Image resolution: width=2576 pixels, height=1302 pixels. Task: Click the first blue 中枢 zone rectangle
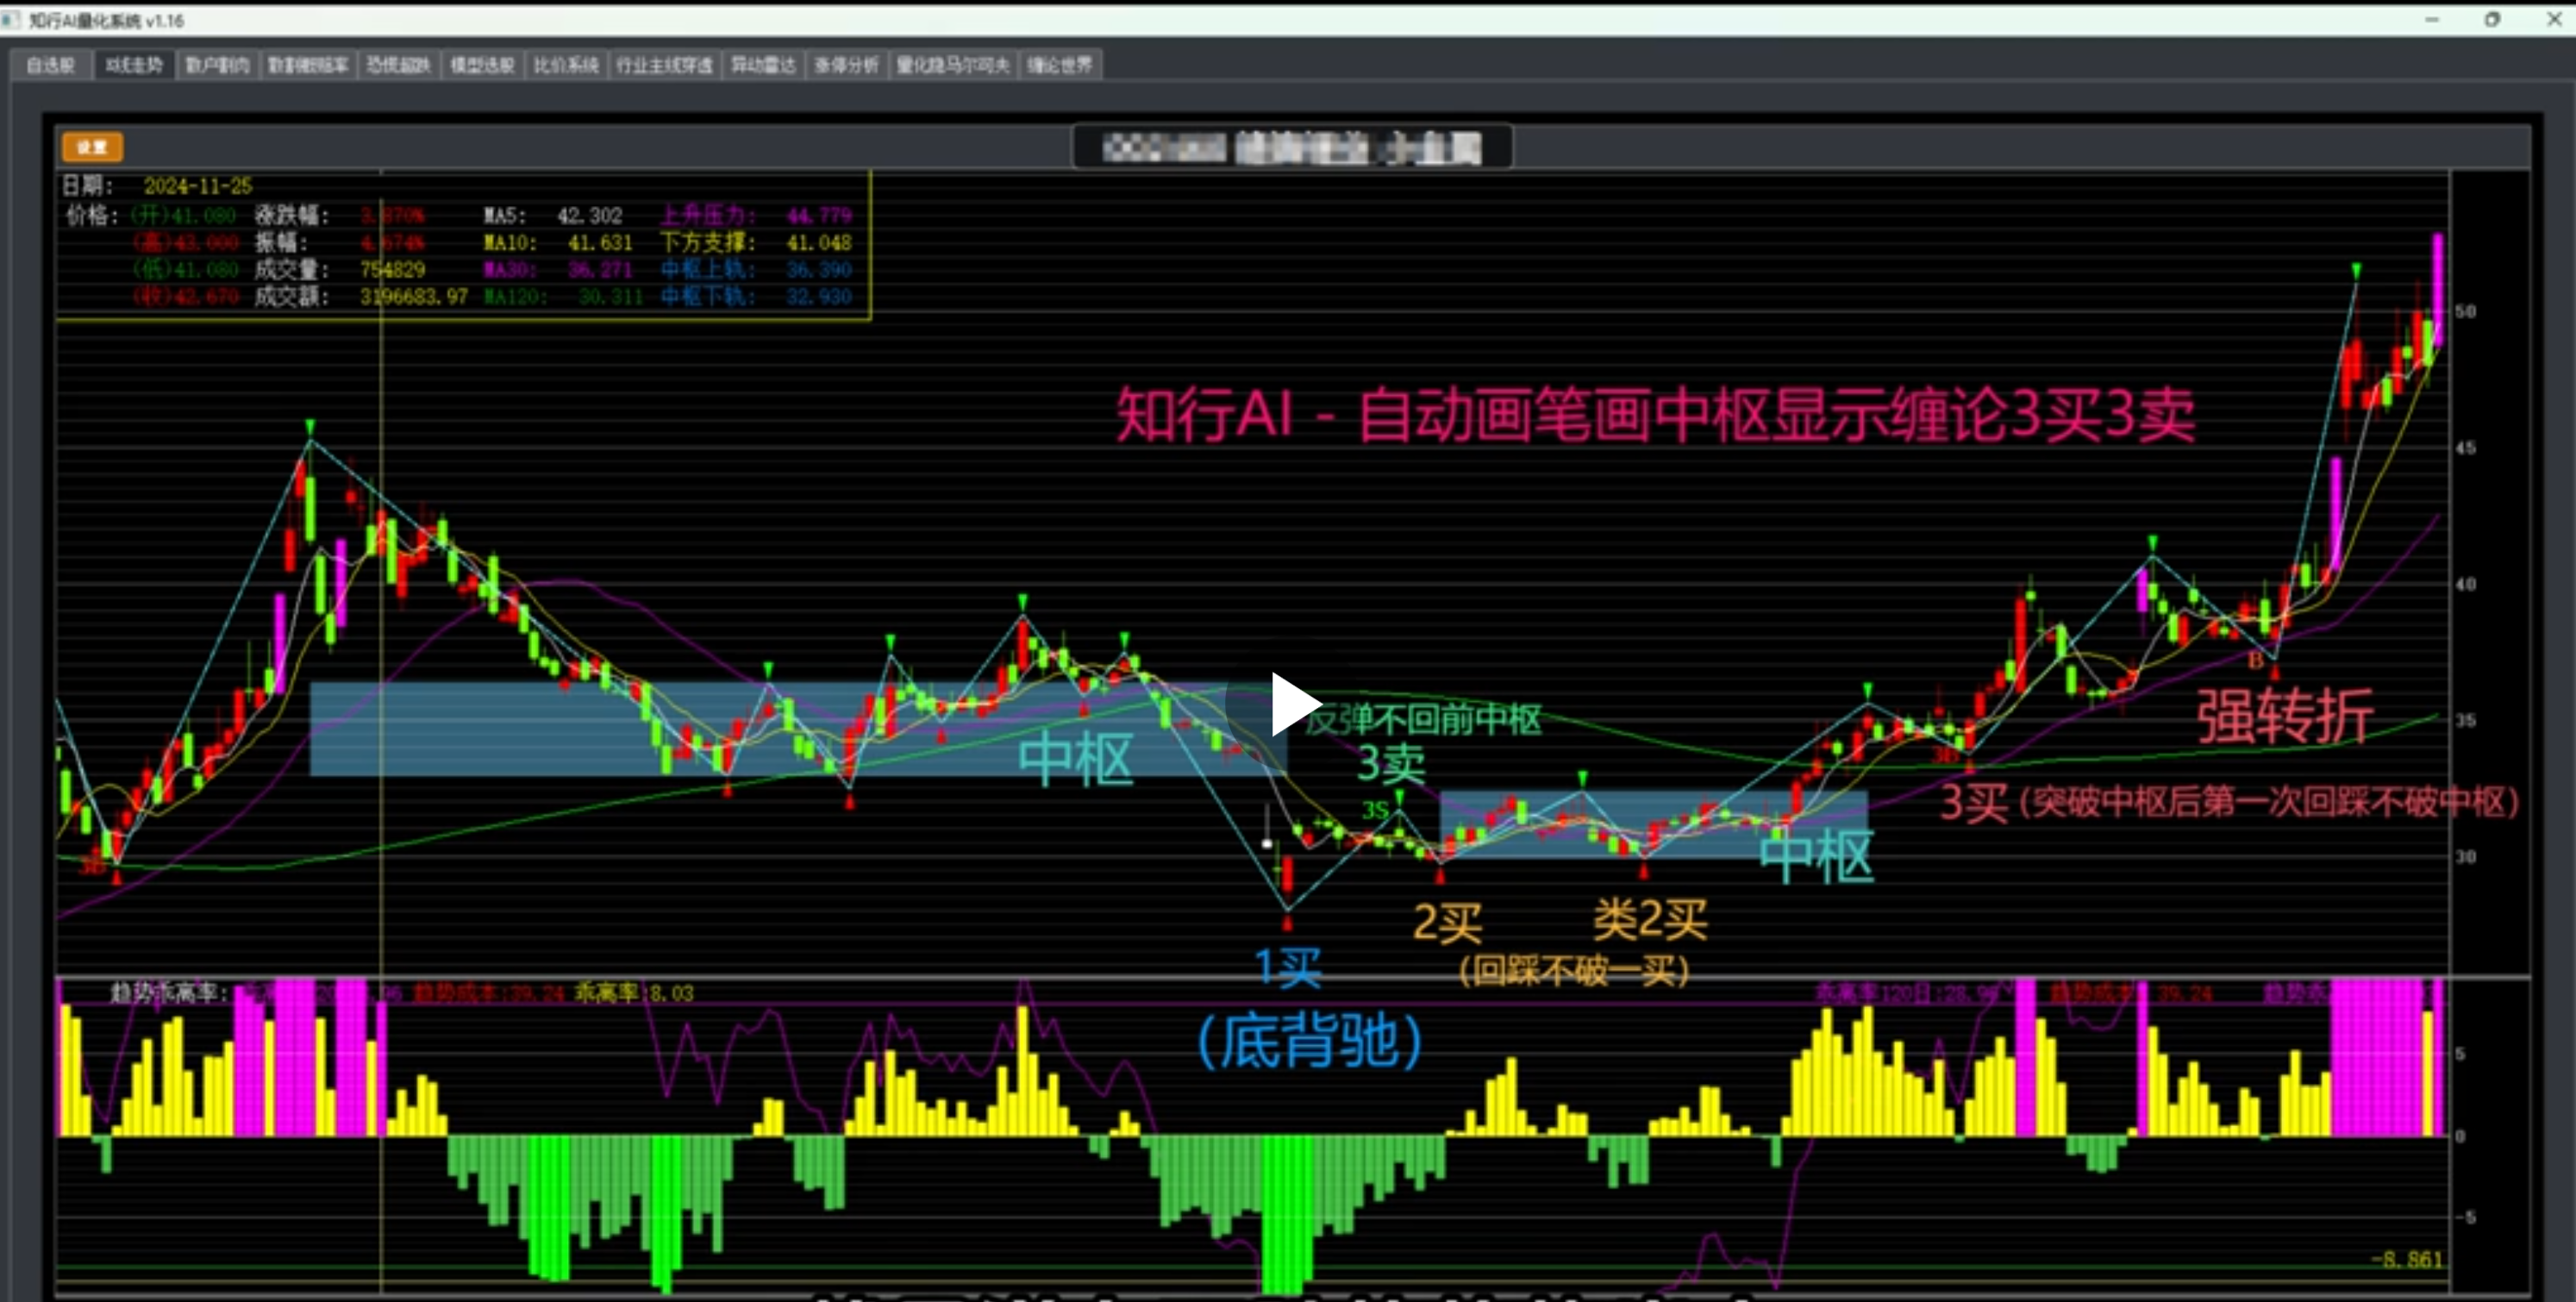(797, 729)
